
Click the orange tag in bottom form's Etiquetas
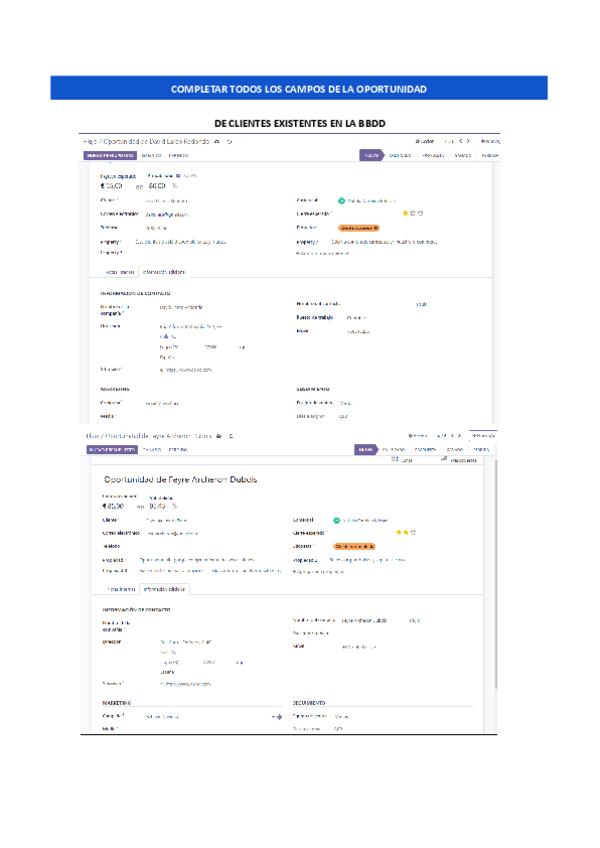tap(354, 546)
